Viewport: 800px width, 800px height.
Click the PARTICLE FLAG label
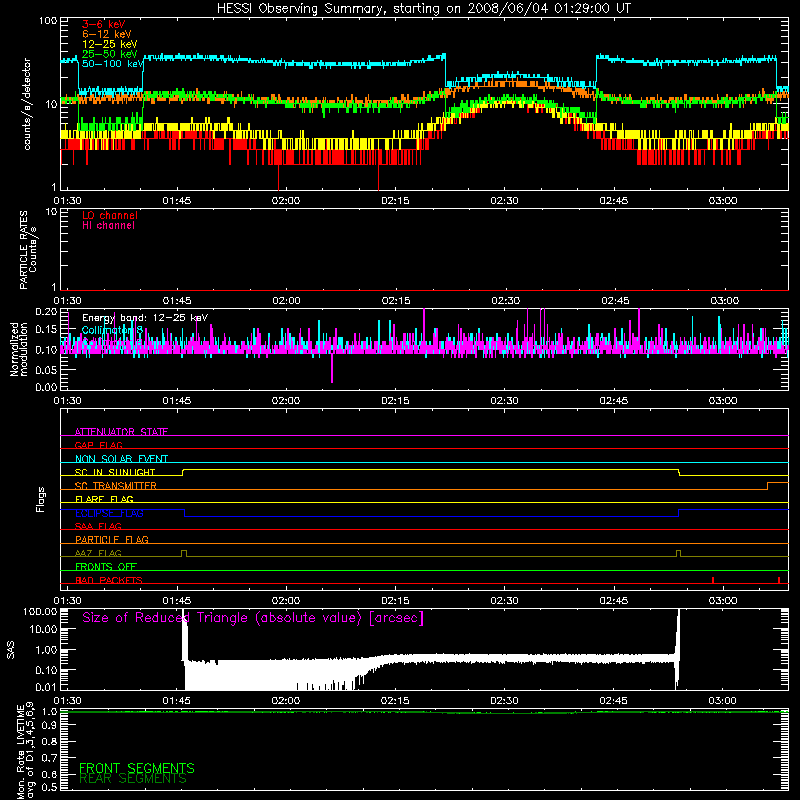click(x=112, y=539)
